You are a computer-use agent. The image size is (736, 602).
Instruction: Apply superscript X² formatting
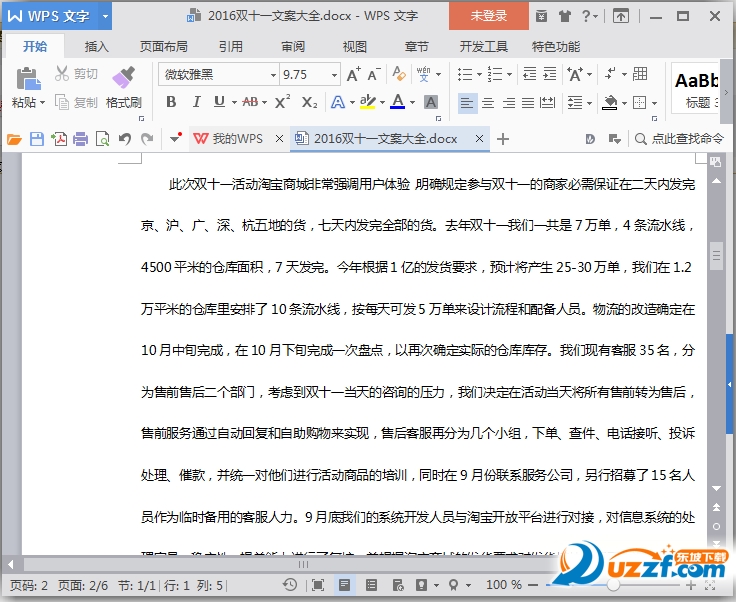282,102
